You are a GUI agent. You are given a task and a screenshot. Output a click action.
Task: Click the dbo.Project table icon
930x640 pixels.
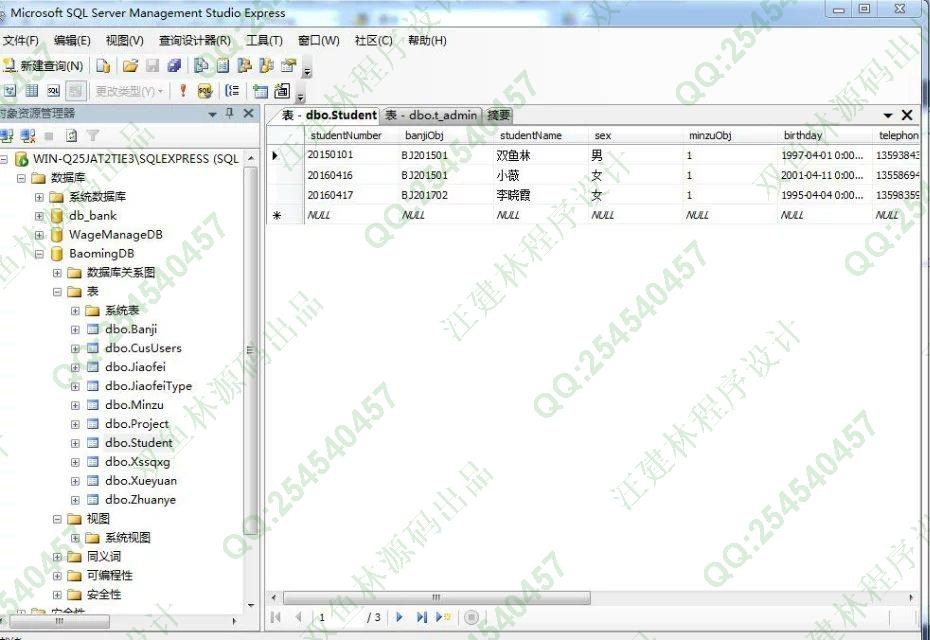[x=93, y=424]
